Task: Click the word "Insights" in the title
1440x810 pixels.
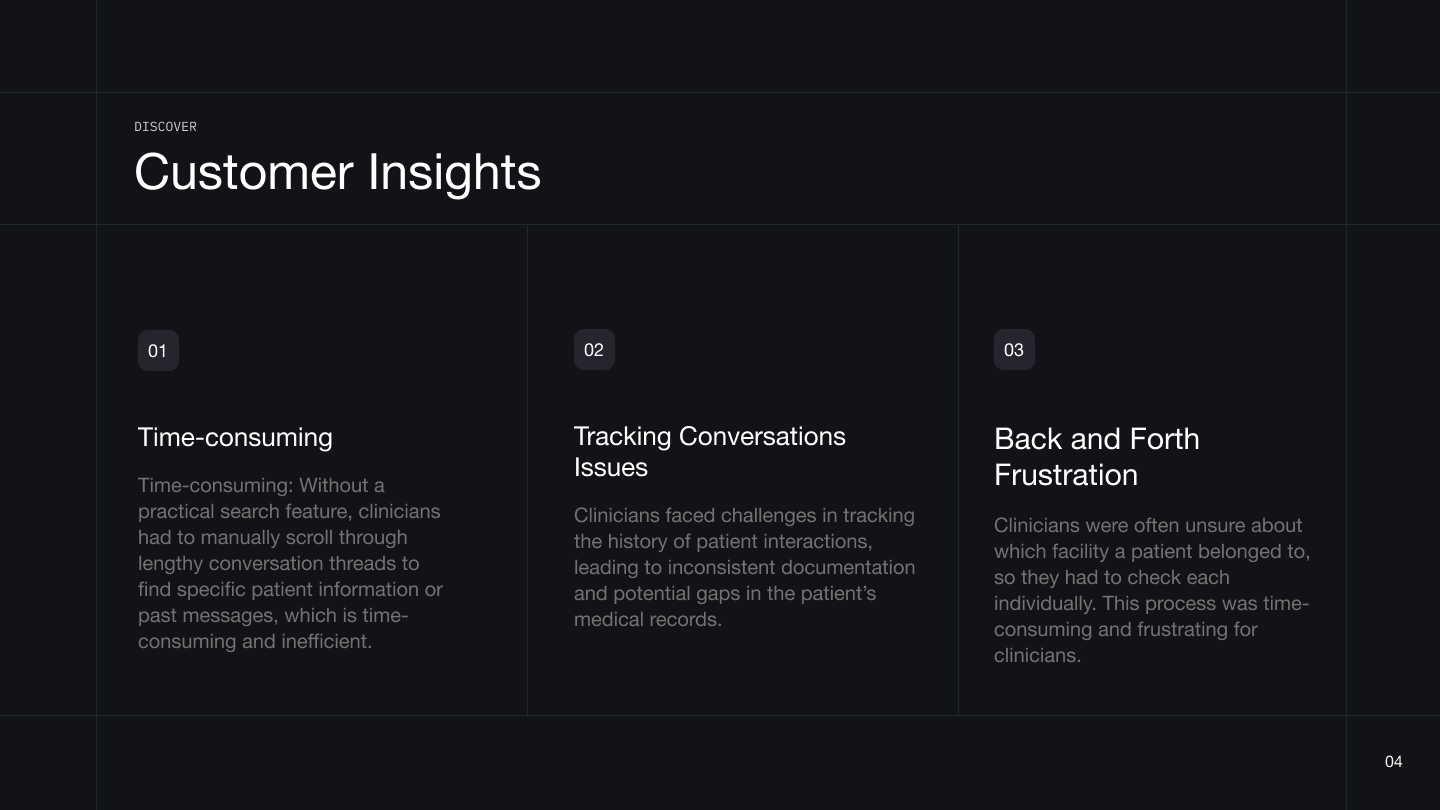Action: (454, 172)
